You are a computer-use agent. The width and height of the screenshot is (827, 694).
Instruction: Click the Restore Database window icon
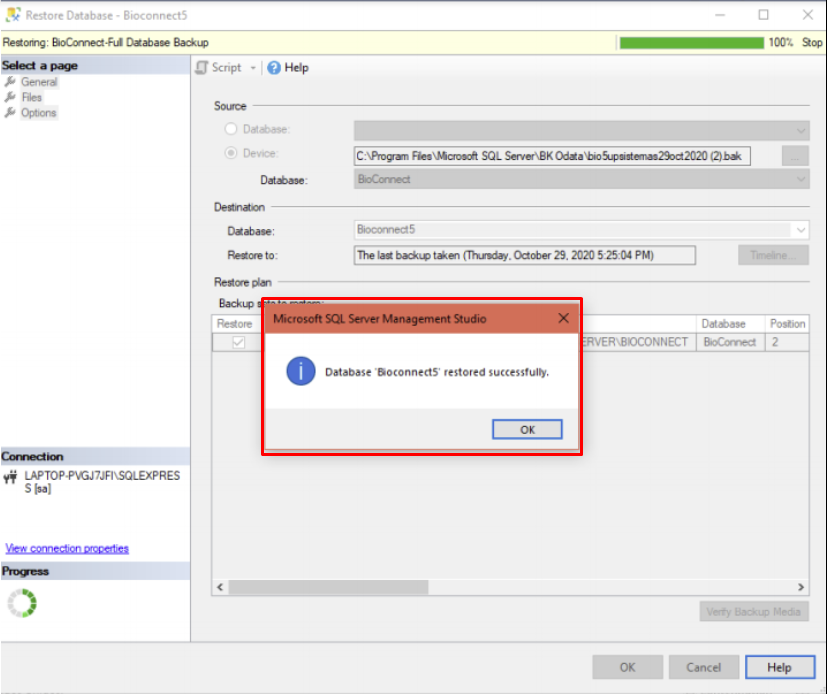(13, 15)
